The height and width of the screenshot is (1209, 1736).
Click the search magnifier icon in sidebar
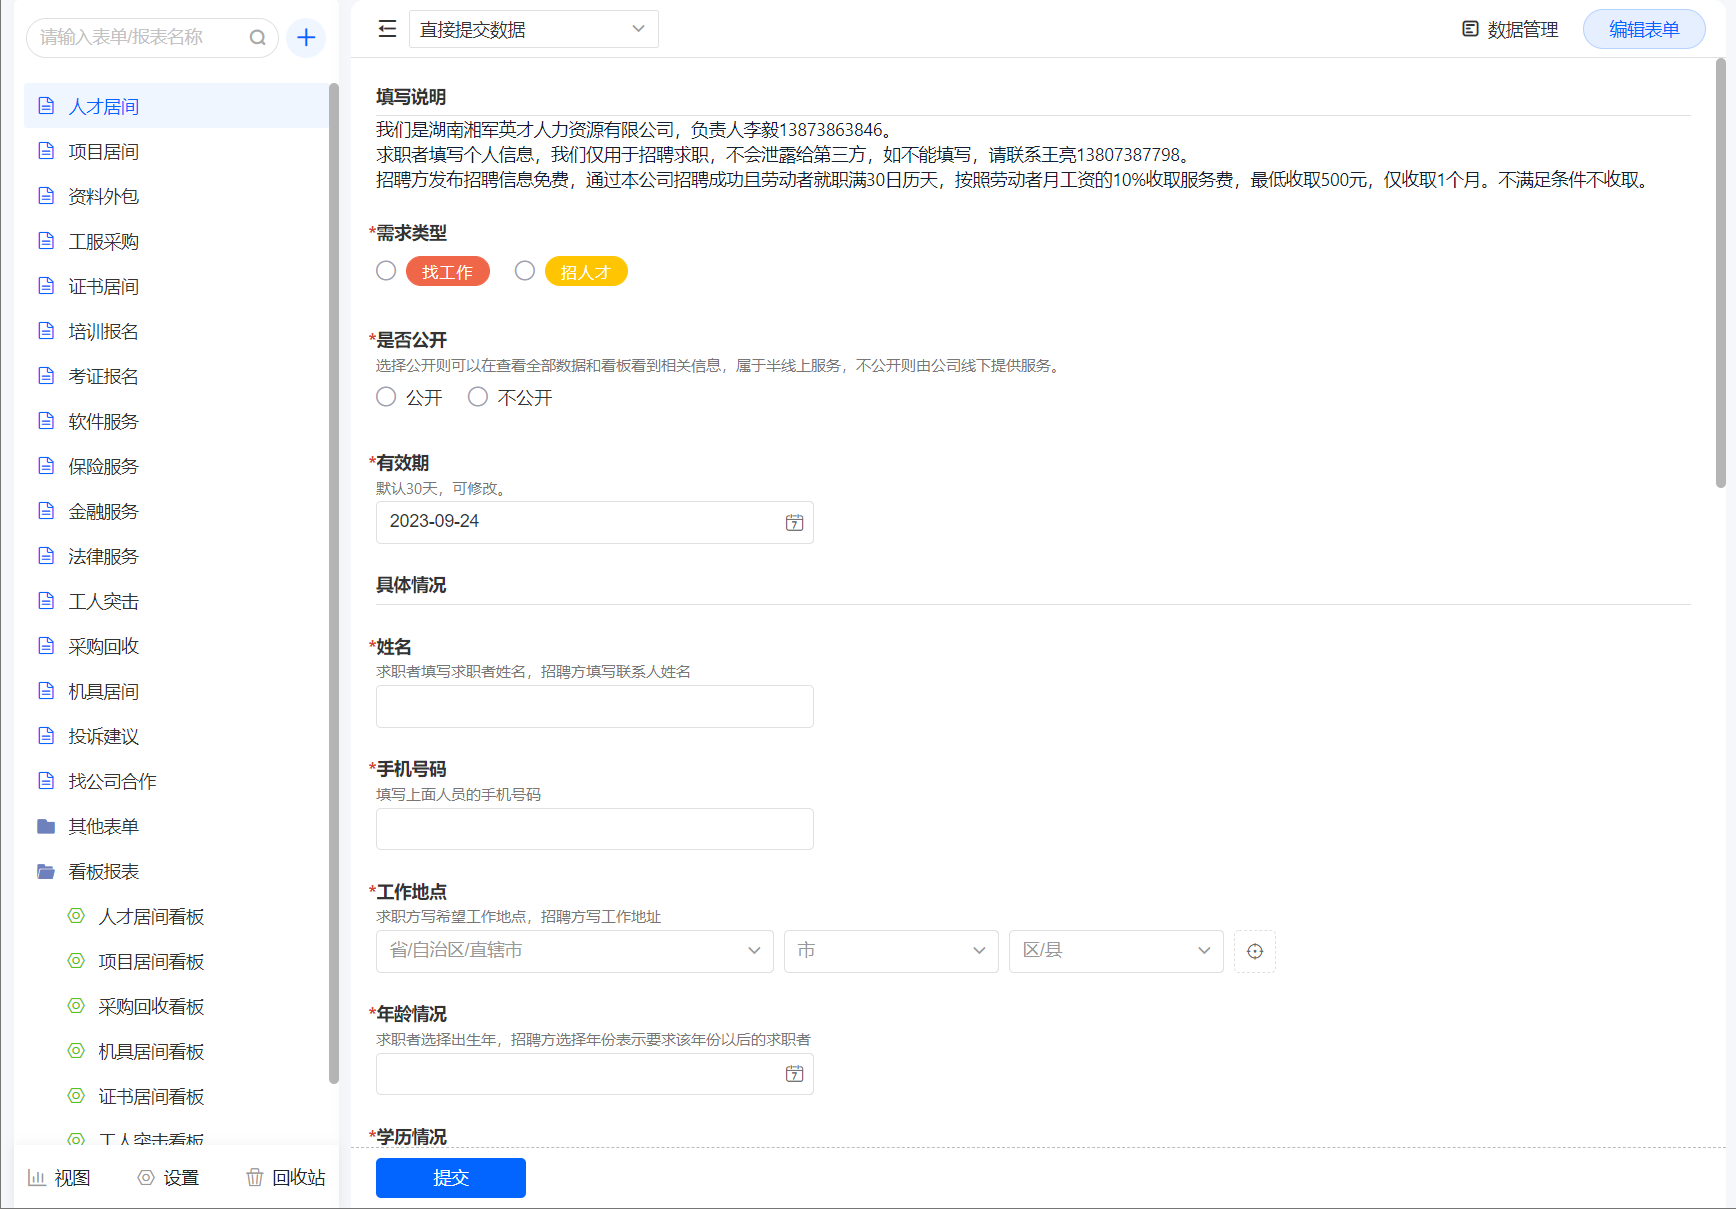tap(257, 38)
